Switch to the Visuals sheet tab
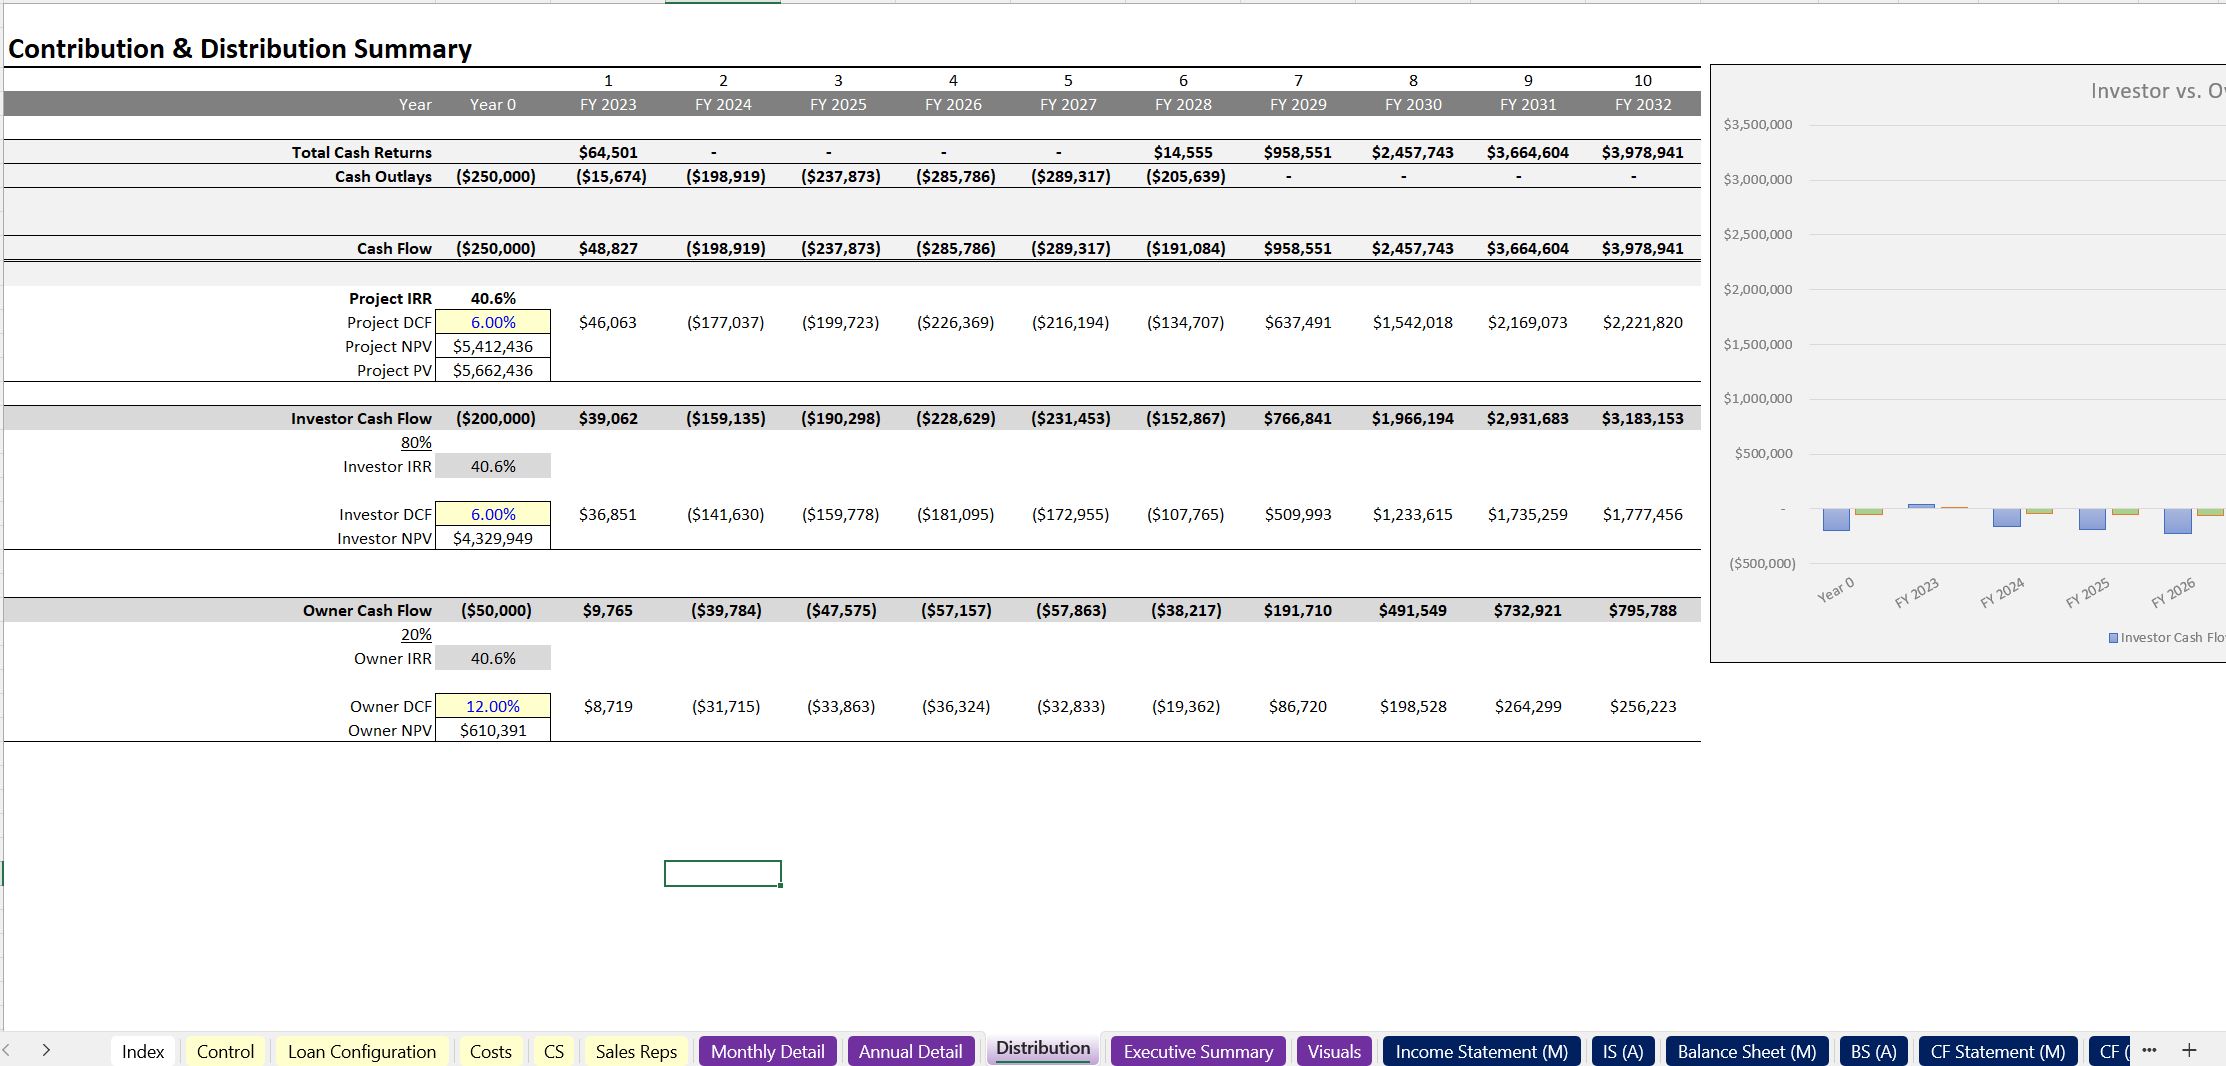 coord(1334,1051)
